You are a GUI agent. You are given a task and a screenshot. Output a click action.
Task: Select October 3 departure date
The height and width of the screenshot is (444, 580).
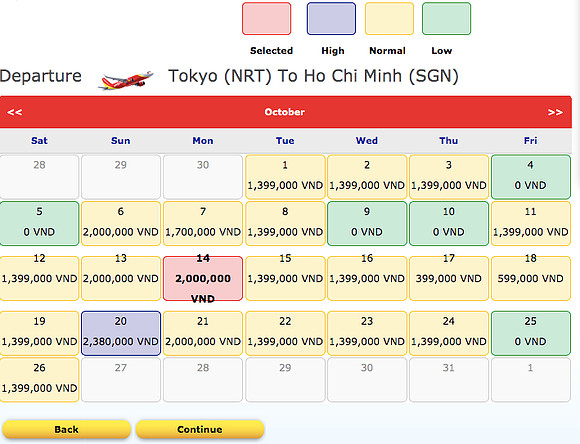(x=449, y=177)
